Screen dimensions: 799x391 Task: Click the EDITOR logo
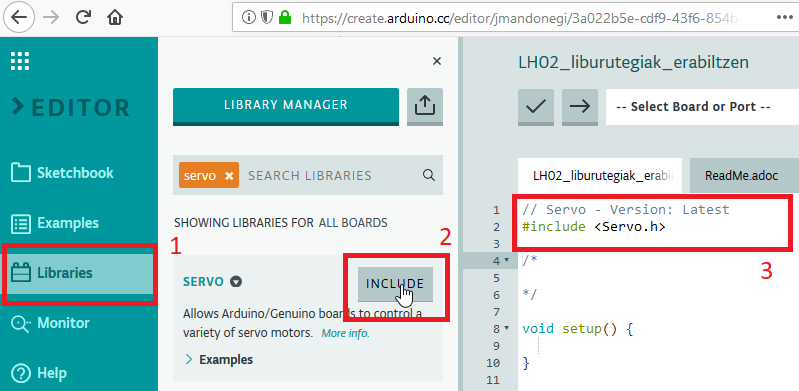(x=71, y=108)
